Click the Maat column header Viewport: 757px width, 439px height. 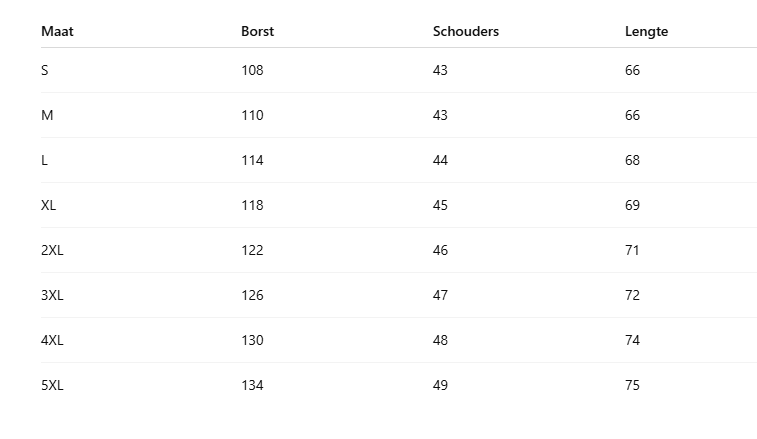click(x=57, y=31)
